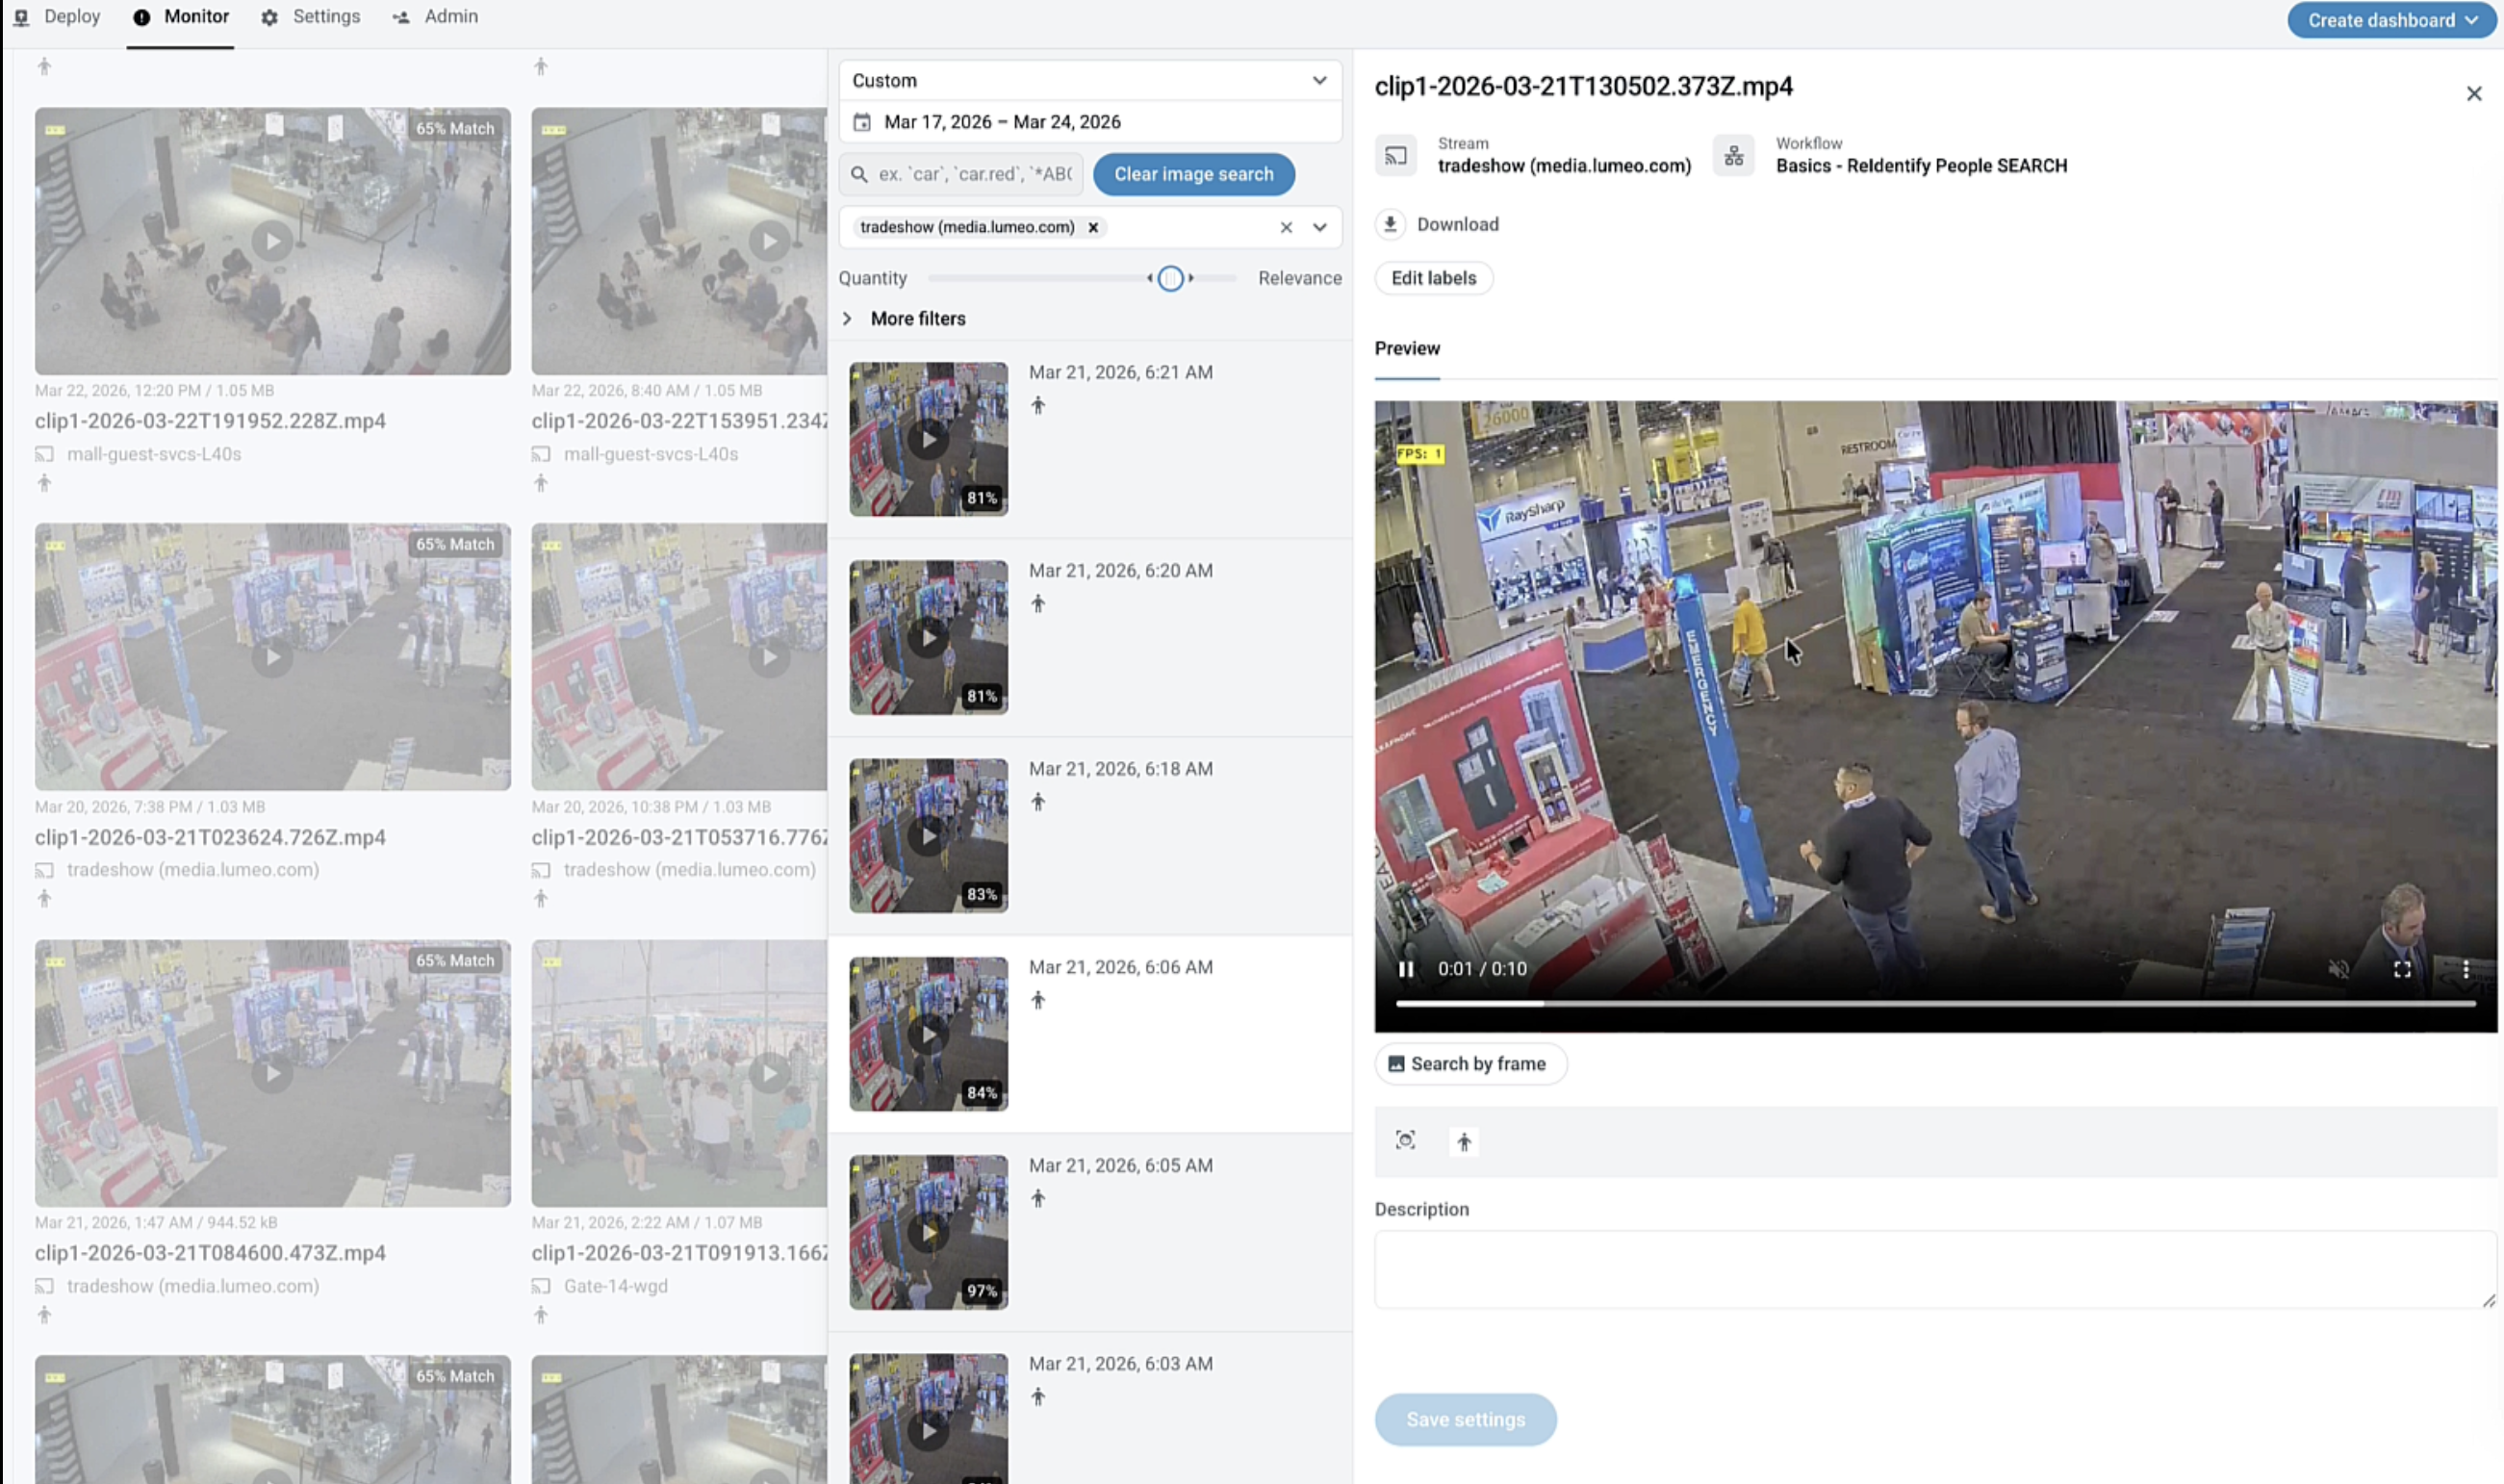Switch to the Monitor tab

[181, 16]
